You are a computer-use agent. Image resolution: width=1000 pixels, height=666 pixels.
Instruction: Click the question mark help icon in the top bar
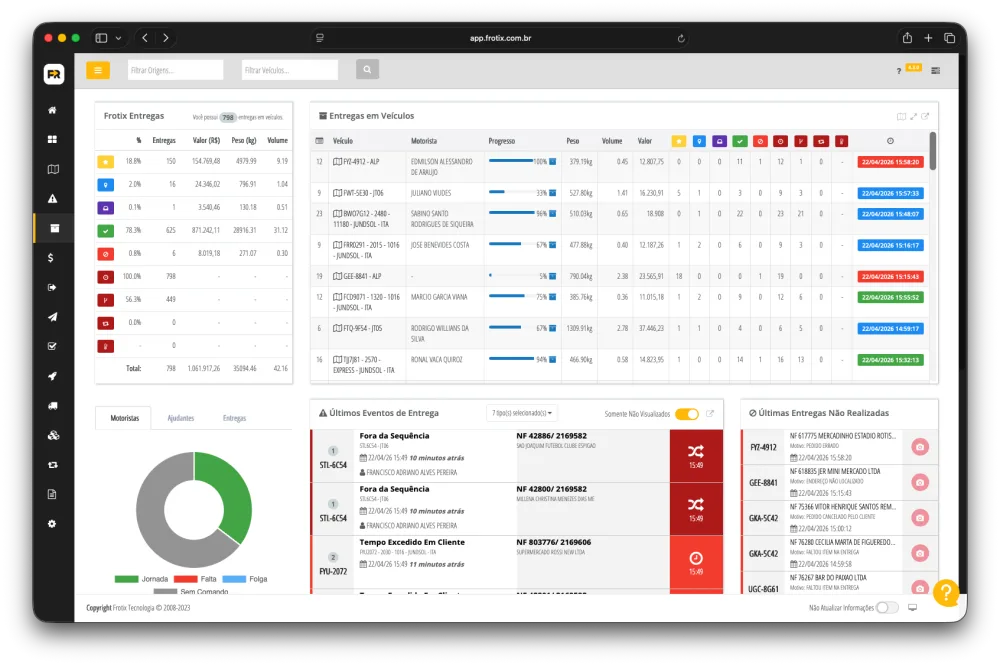[899, 71]
